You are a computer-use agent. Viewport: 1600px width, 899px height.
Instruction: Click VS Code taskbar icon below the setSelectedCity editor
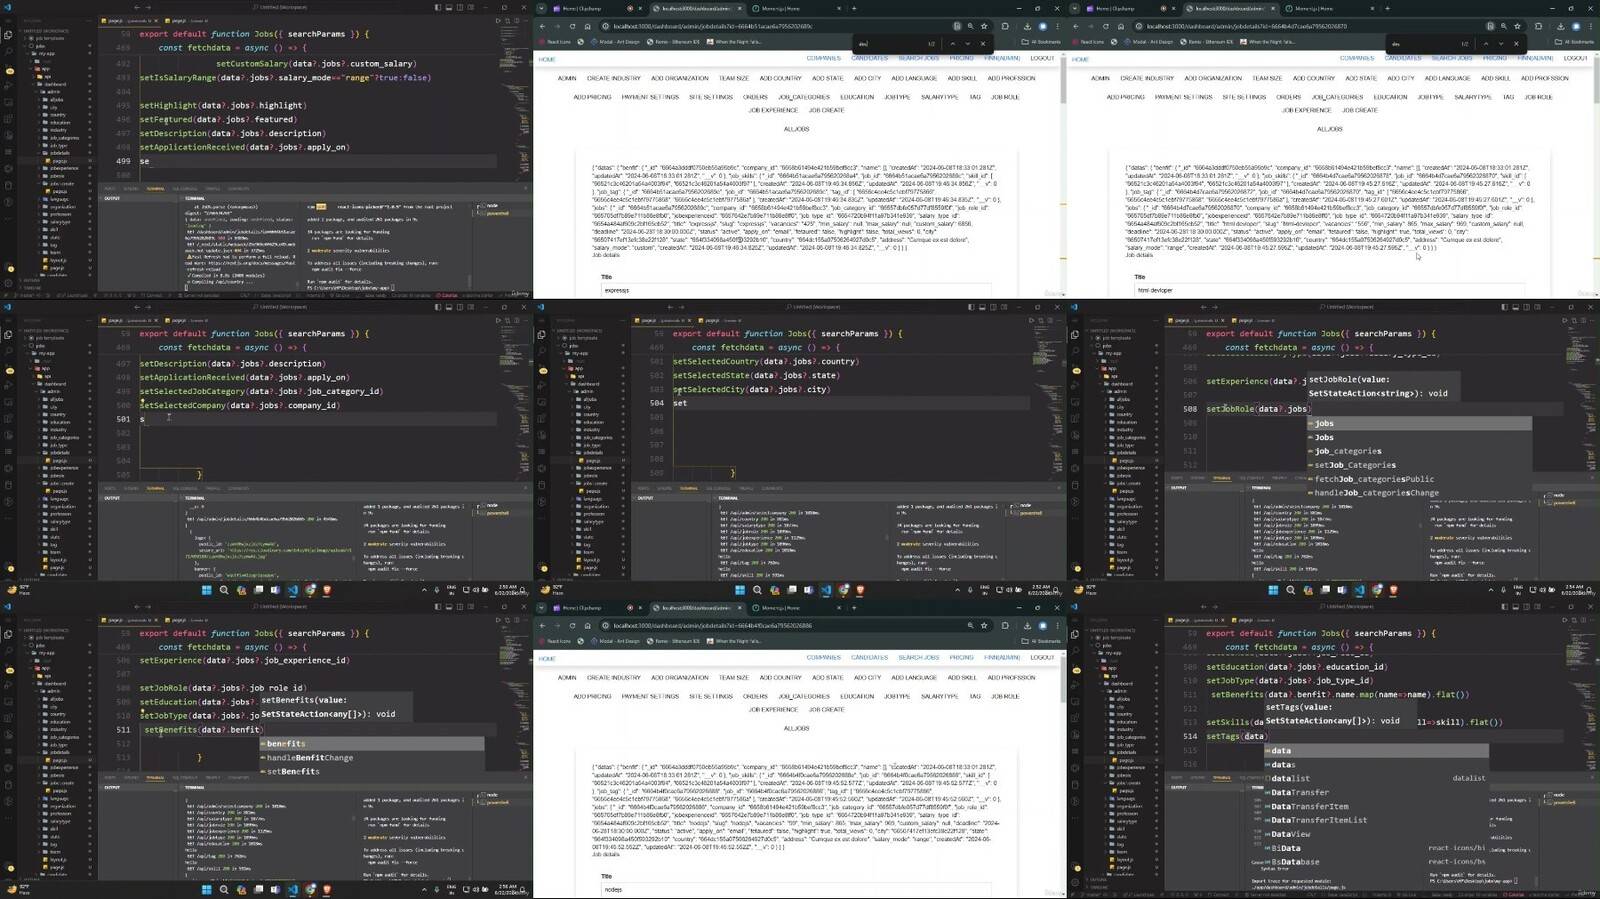(x=826, y=590)
